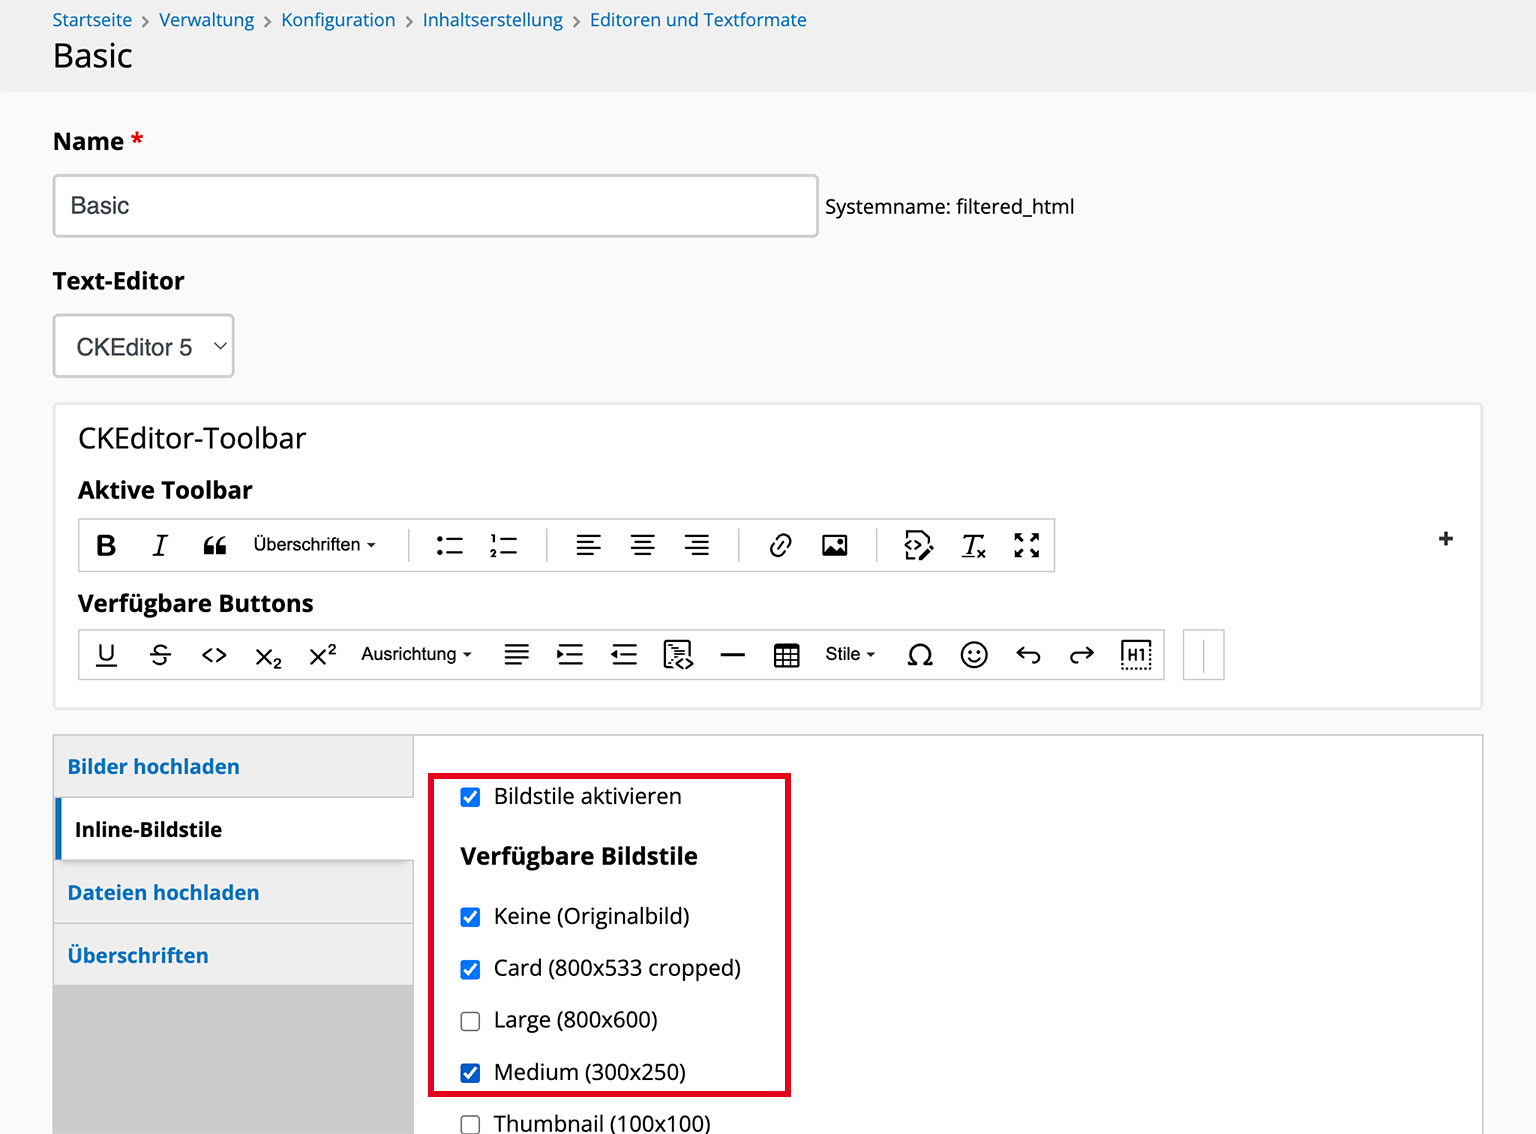Select the image insert icon
The width and height of the screenshot is (1536, 1134).
click(x=835, y=545)
